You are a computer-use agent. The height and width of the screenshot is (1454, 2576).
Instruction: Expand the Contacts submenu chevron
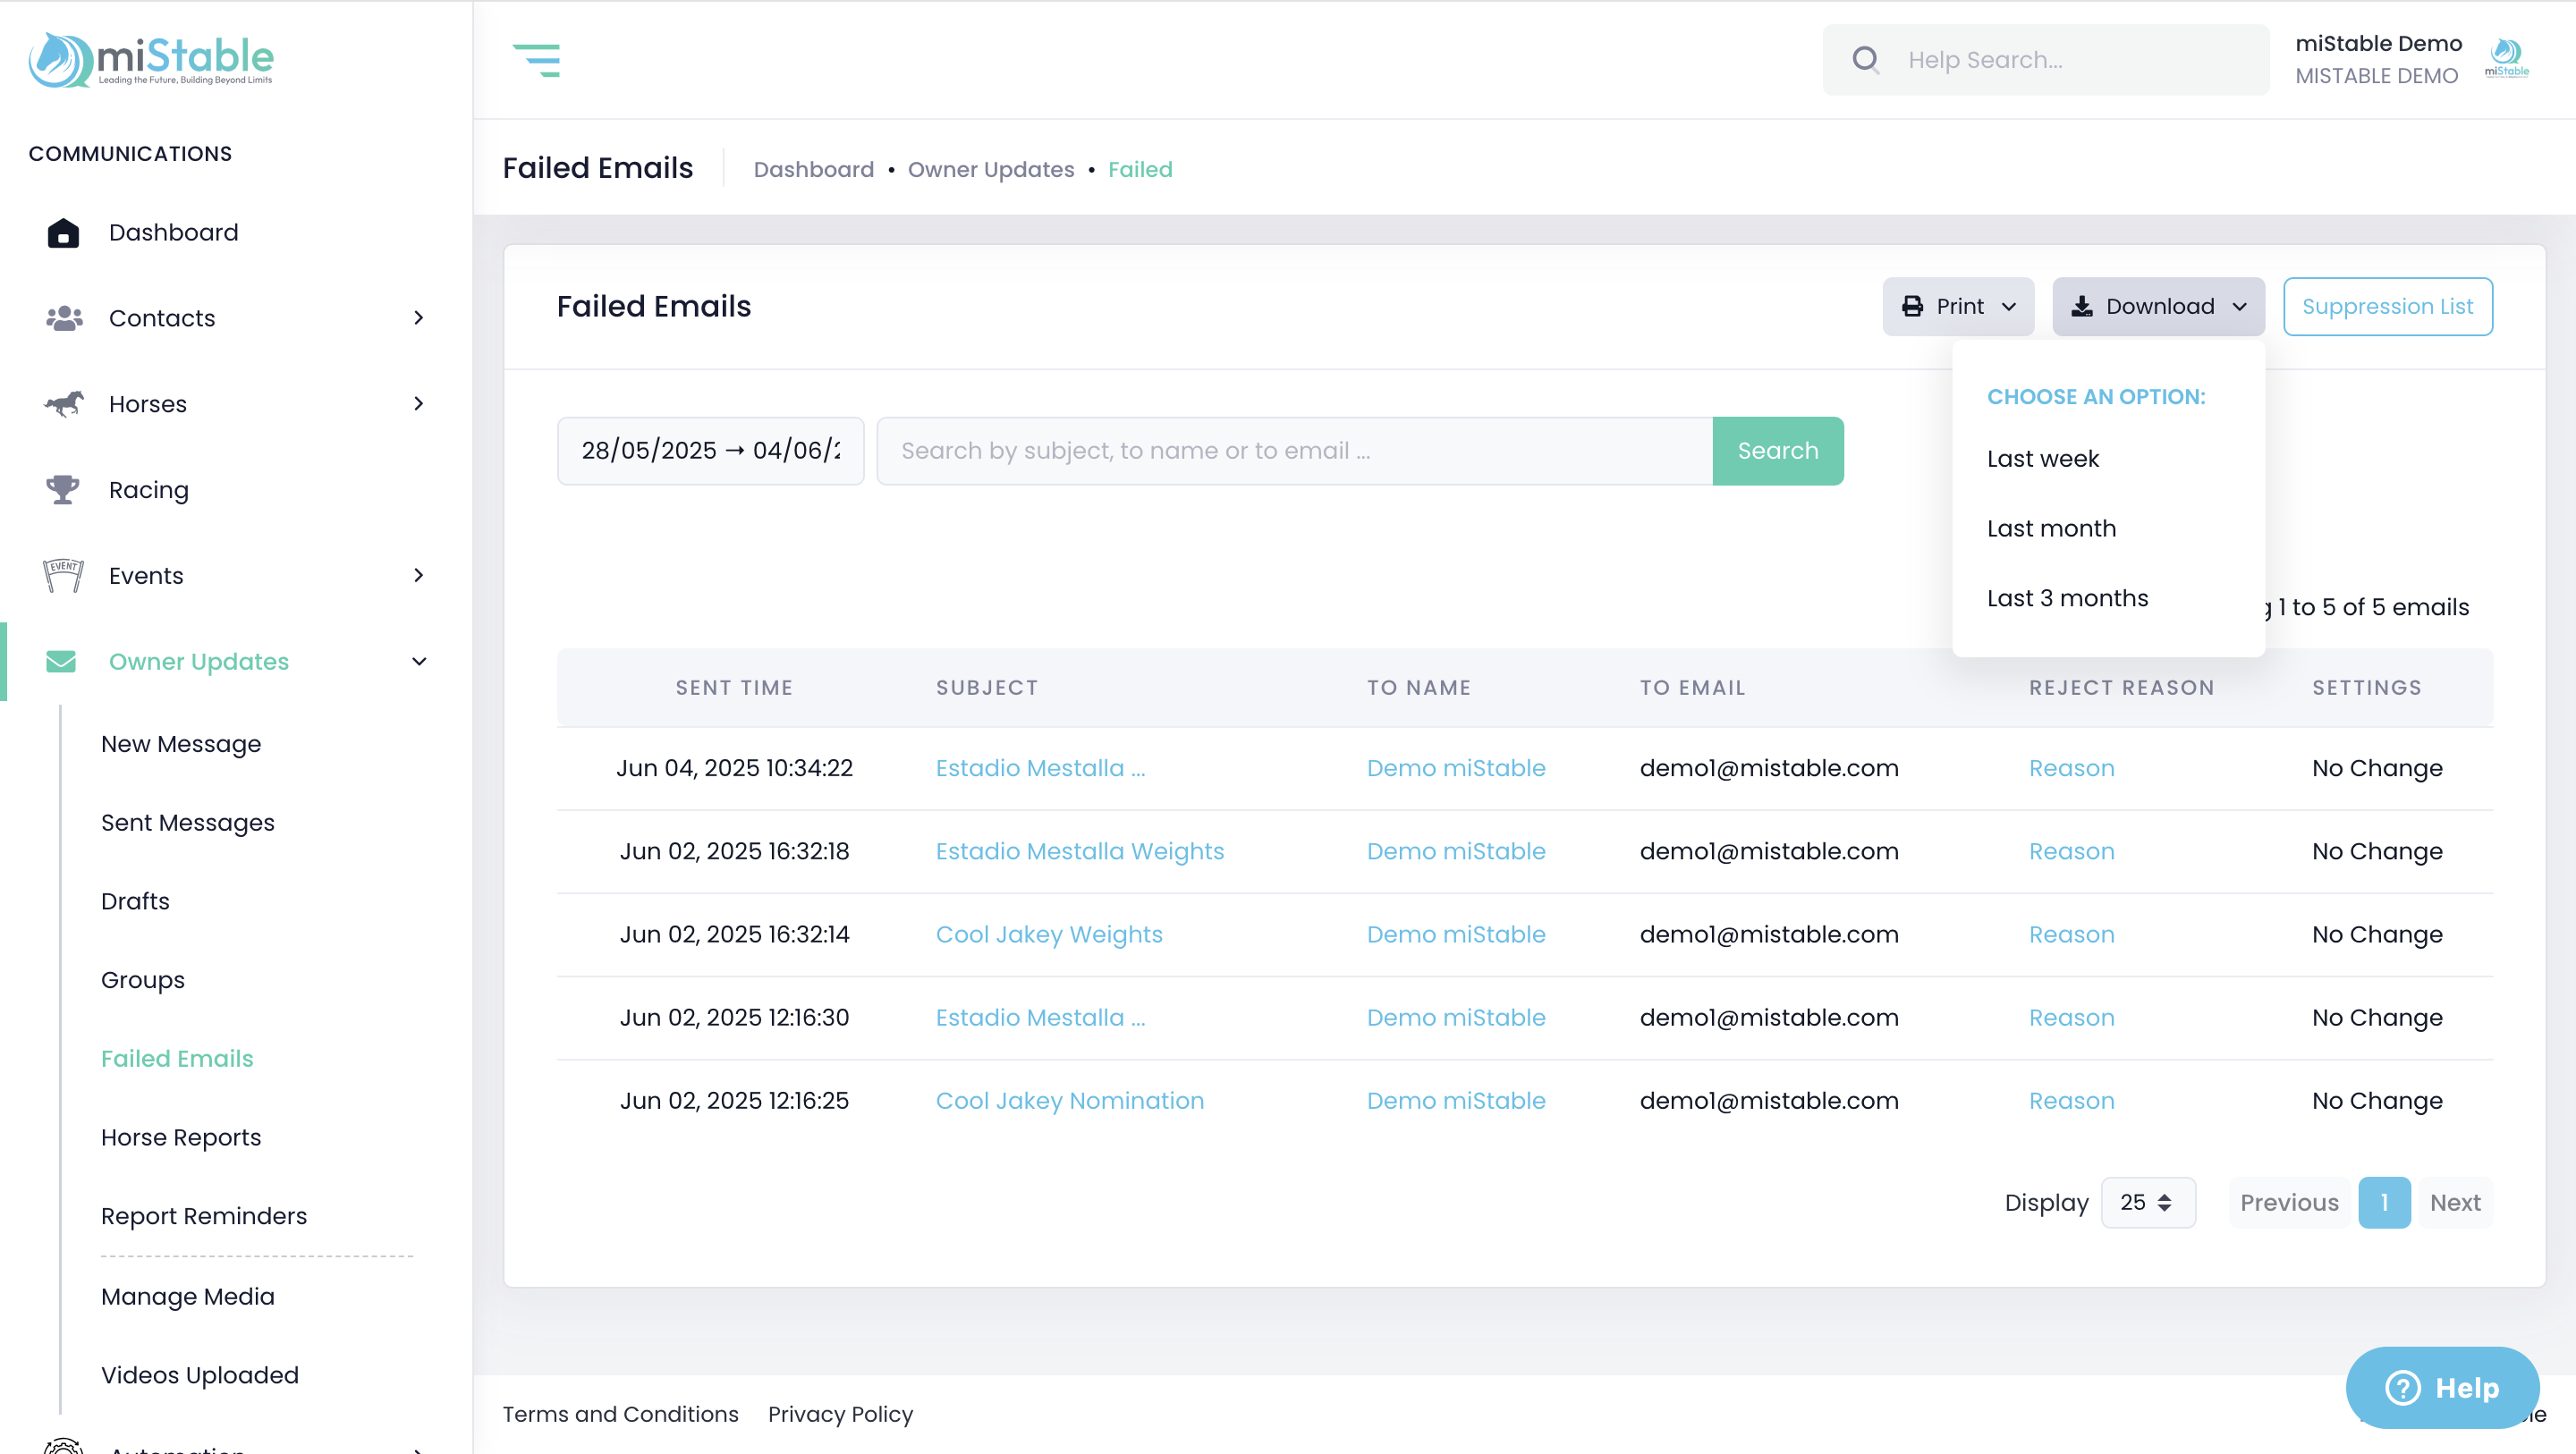(419, 318)
